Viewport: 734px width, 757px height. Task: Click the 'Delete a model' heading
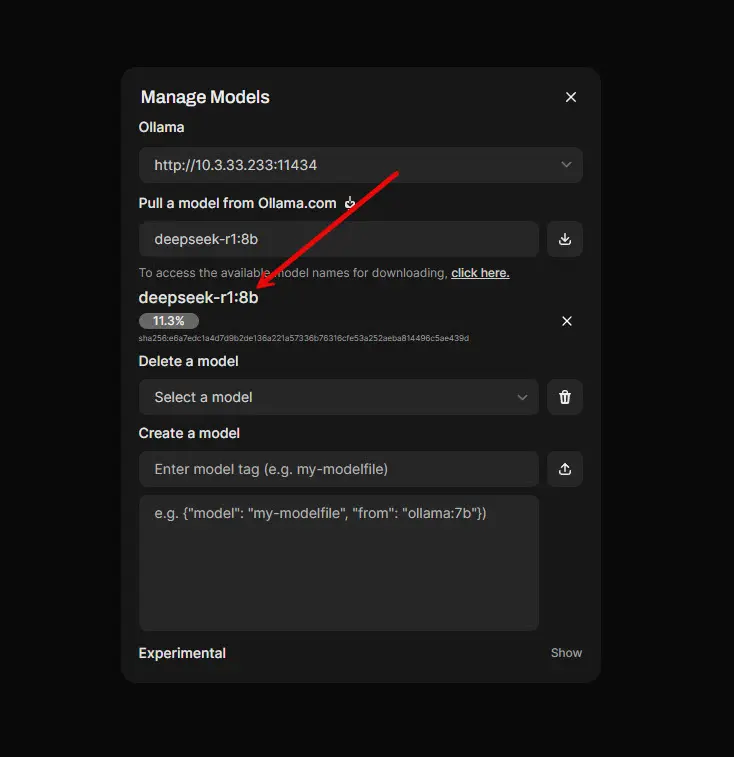pyautogui.click(x=188, y=361)
